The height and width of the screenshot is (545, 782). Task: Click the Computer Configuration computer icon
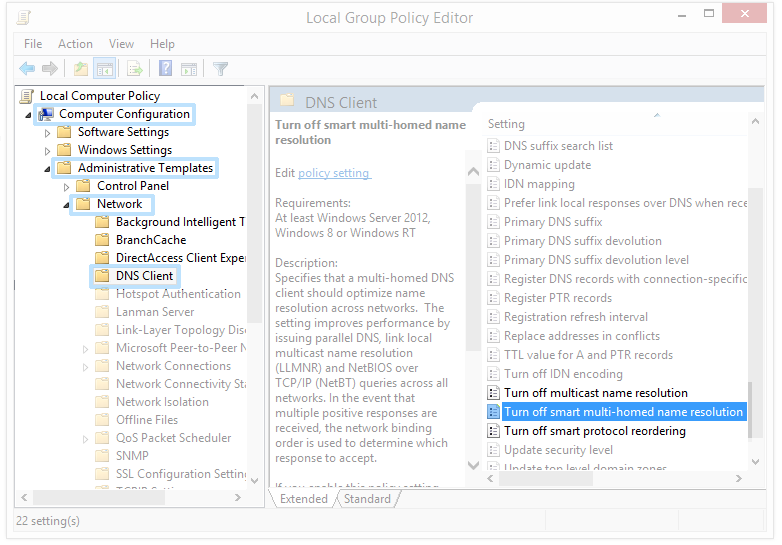(x=46, y=114)
